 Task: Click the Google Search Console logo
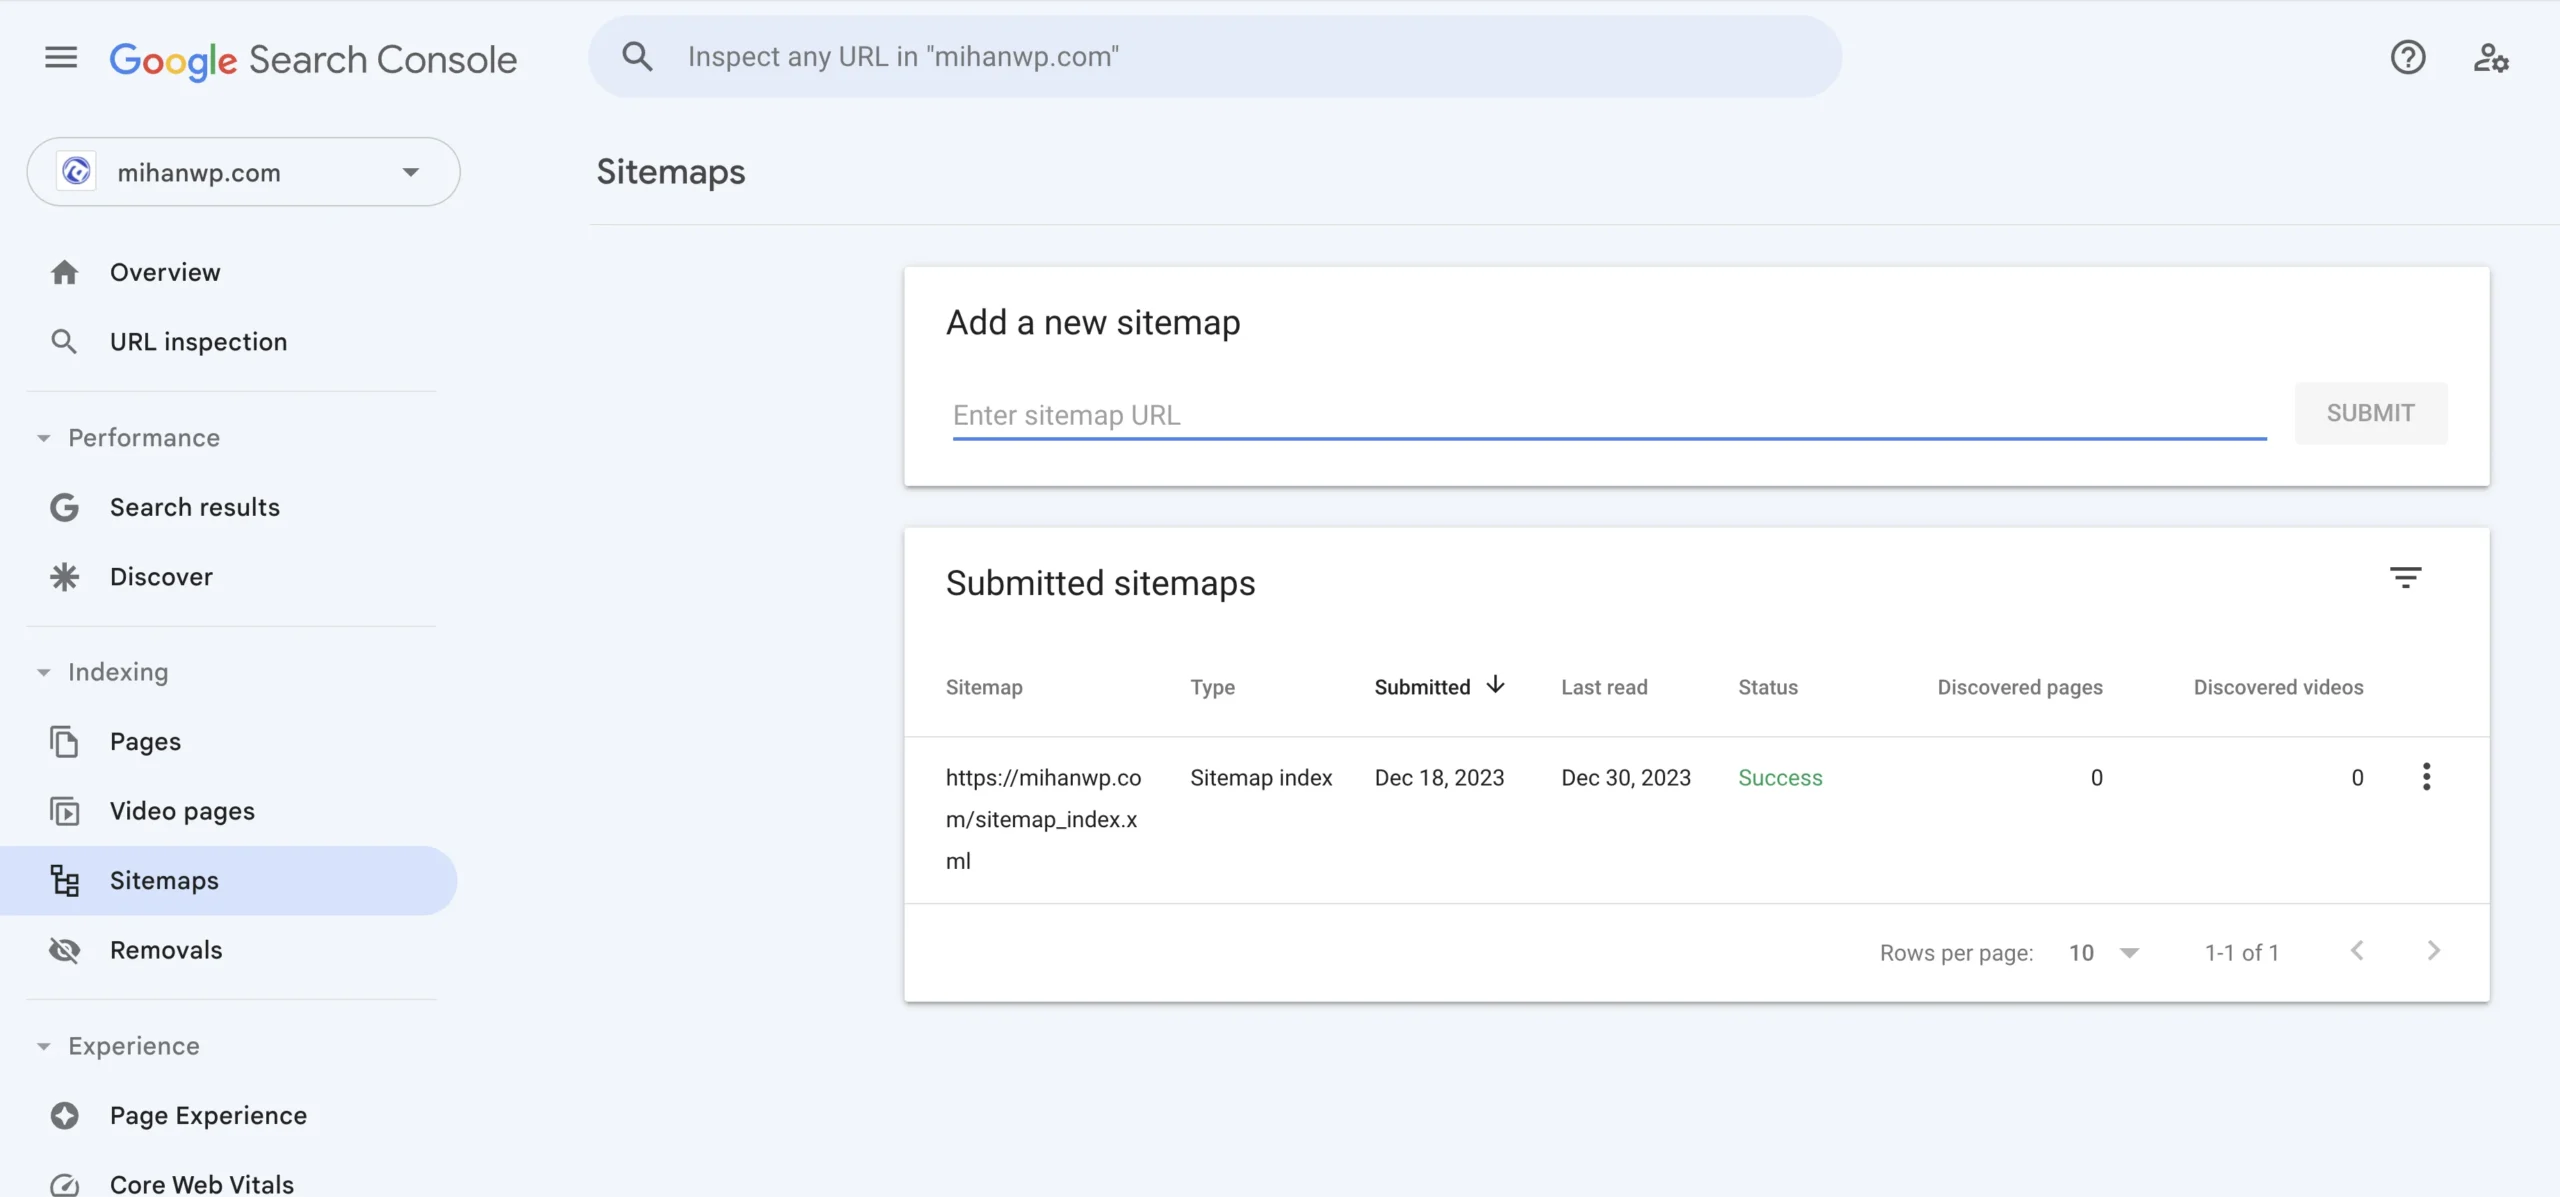(313, 60)
